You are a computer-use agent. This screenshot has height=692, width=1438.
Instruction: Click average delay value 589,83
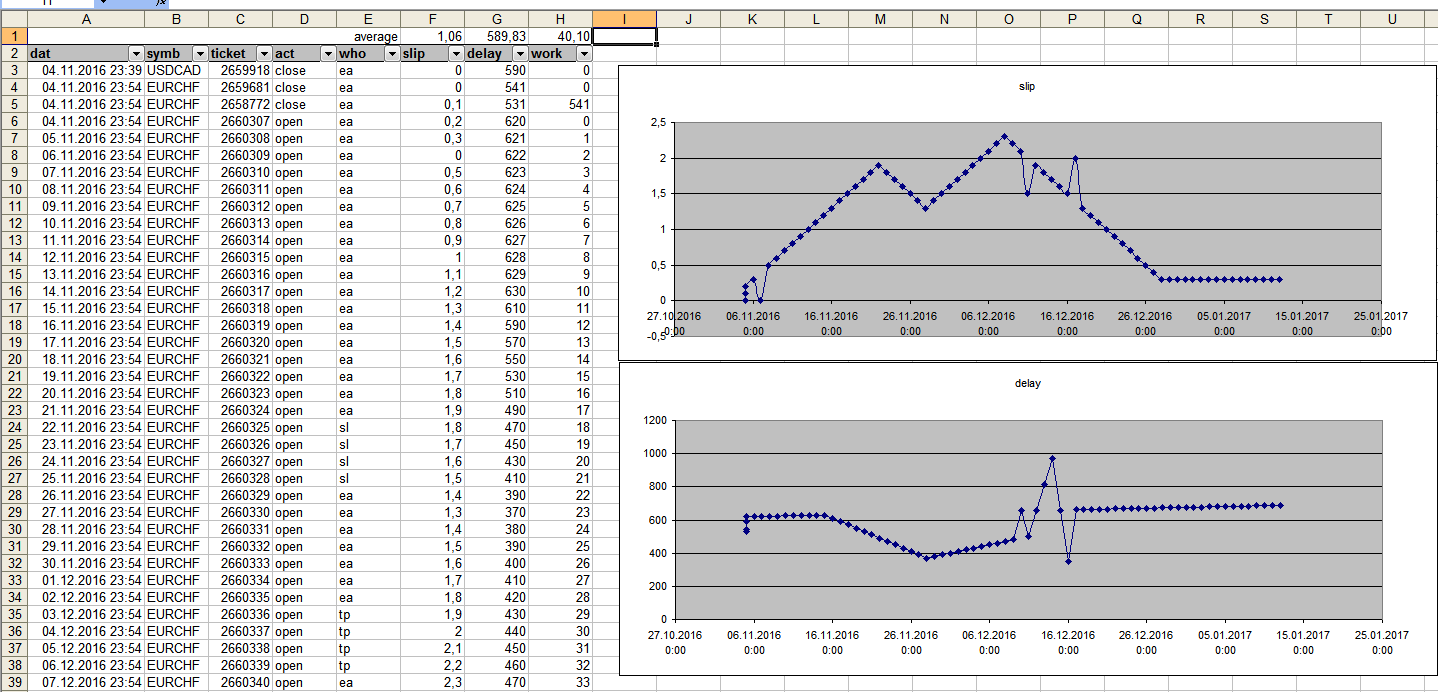point(496,36)
